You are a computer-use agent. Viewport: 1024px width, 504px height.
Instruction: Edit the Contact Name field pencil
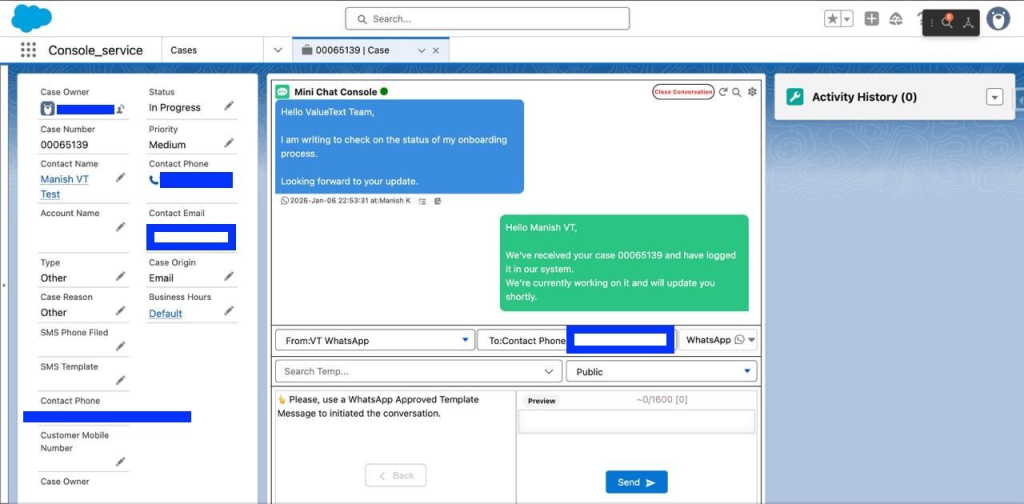120,177
